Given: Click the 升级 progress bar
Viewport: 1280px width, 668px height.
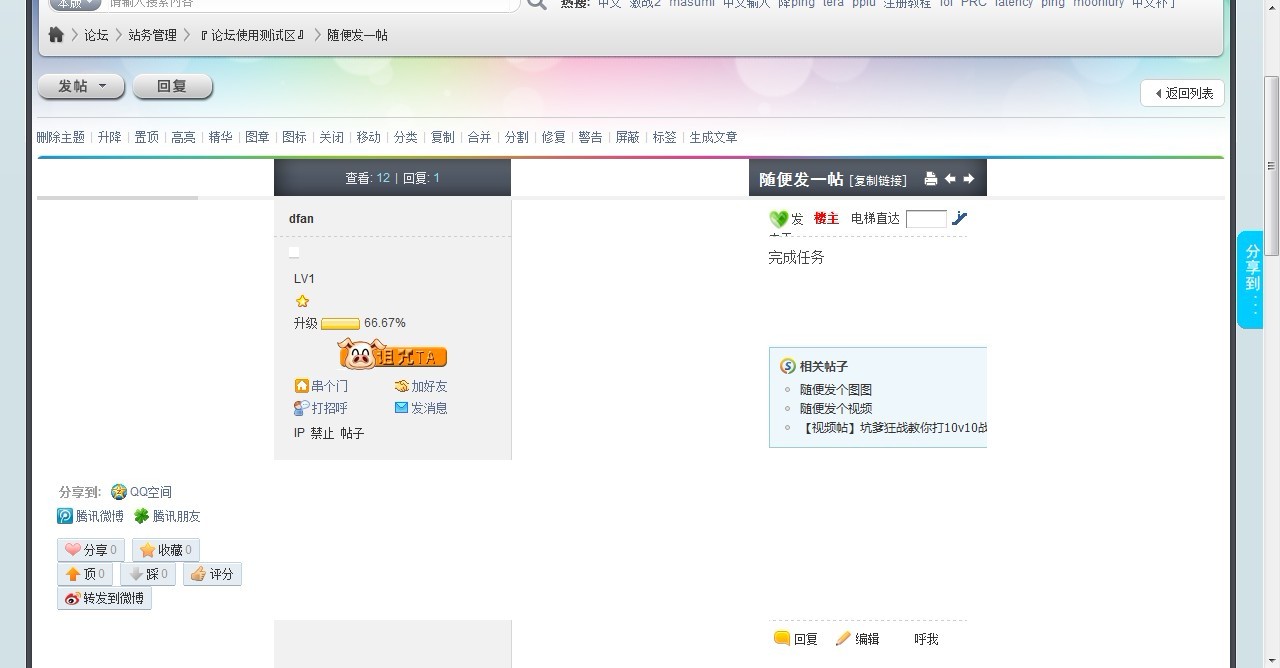Looking at the screenshot, I should (340, 324).
